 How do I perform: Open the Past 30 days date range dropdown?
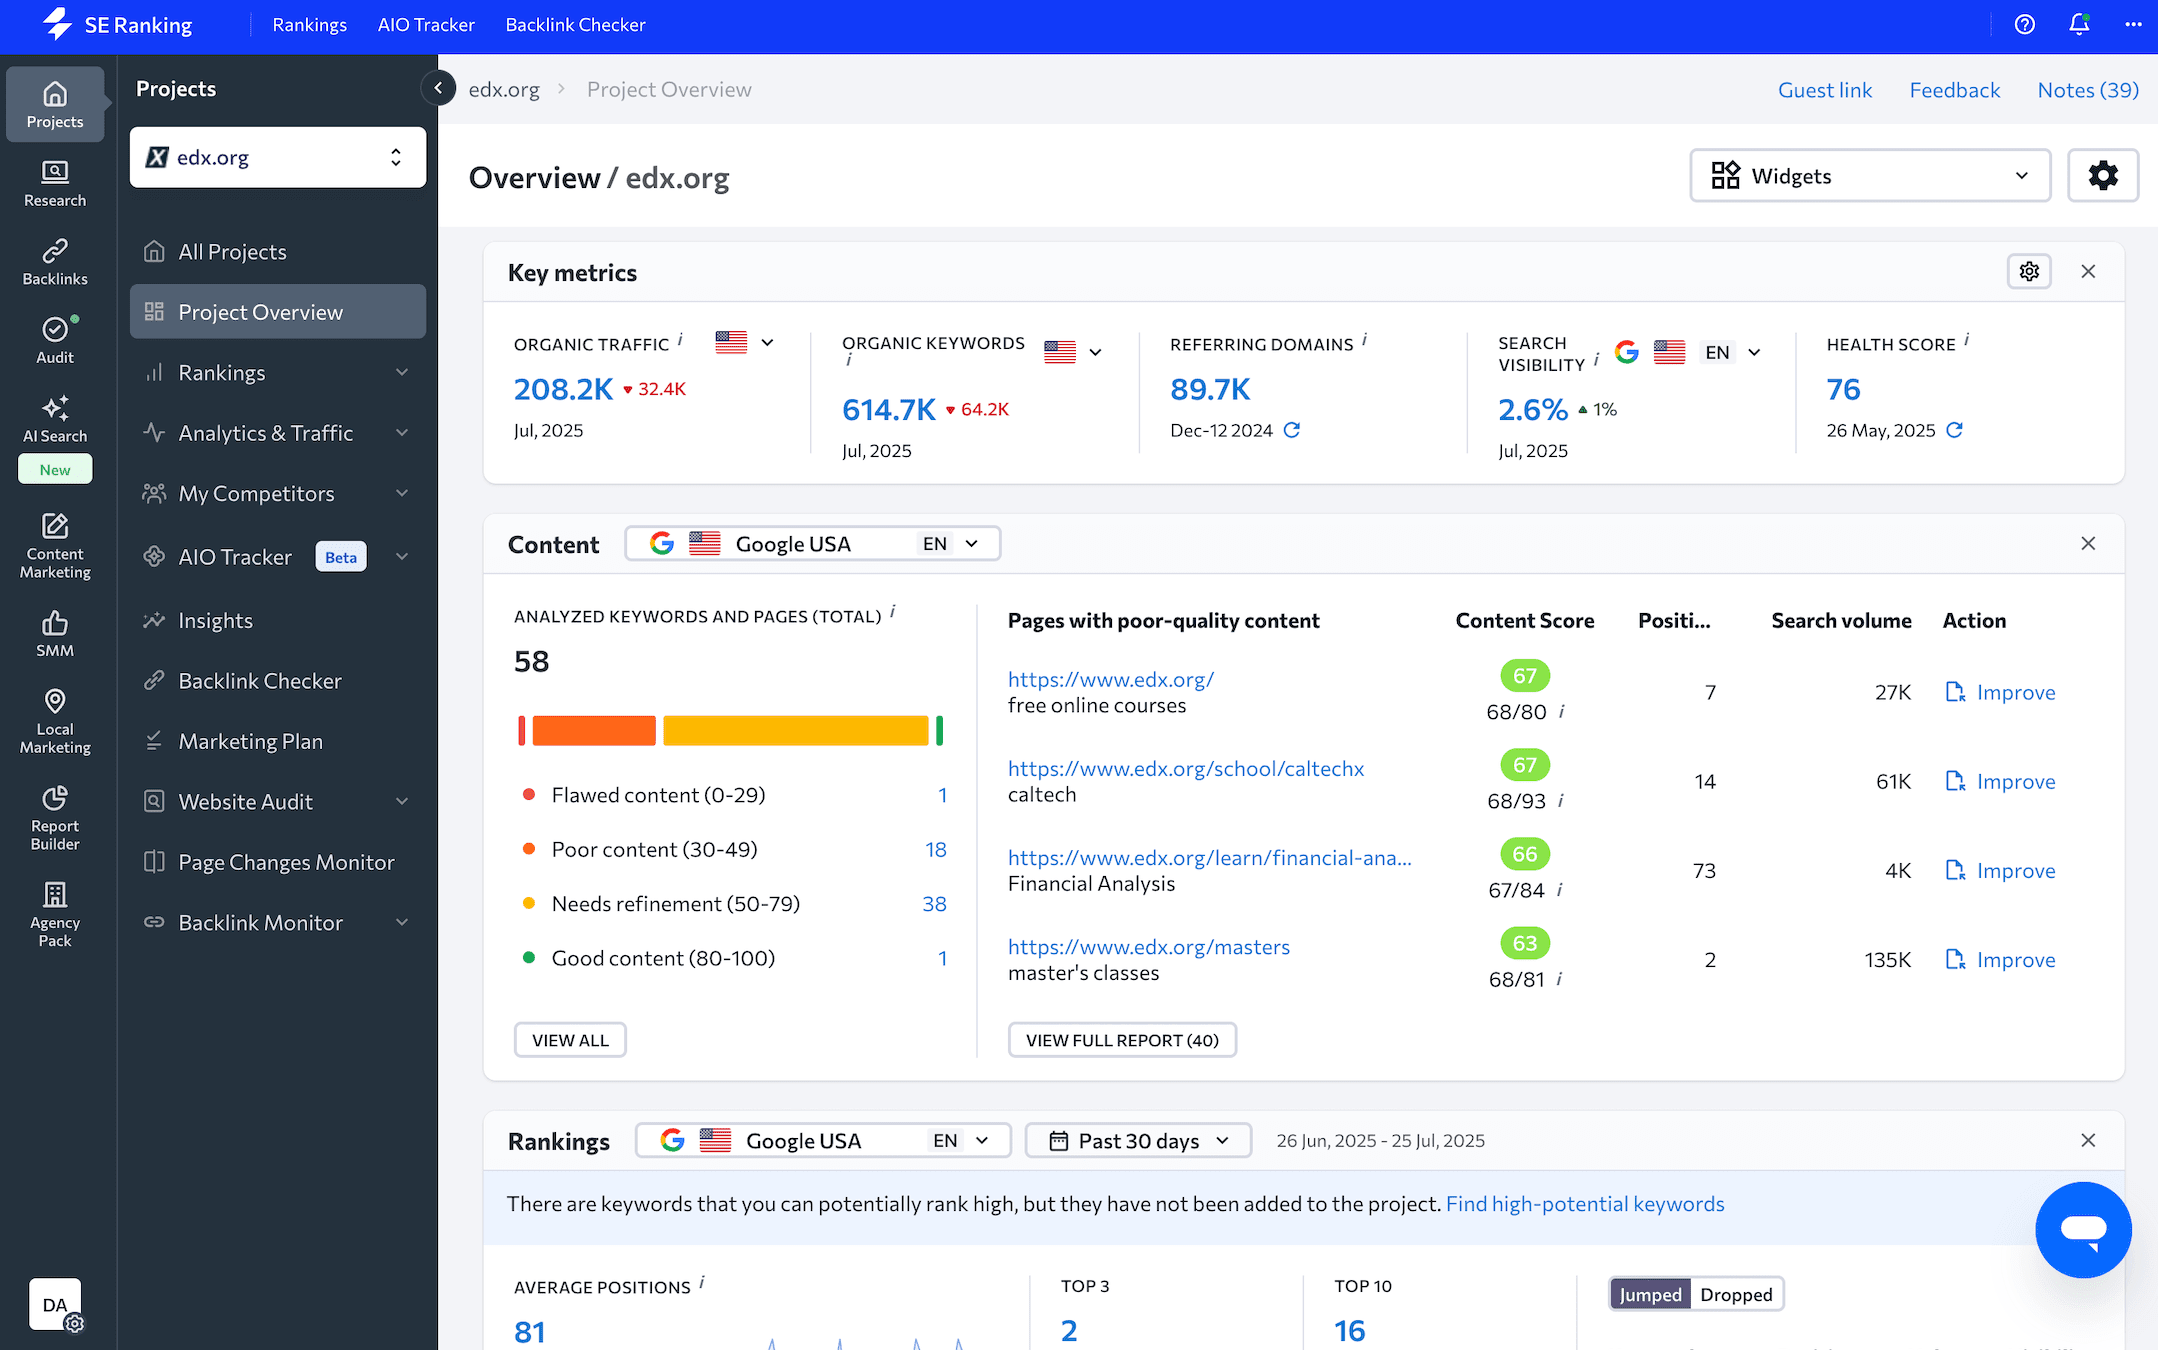pos(1137,1140)
